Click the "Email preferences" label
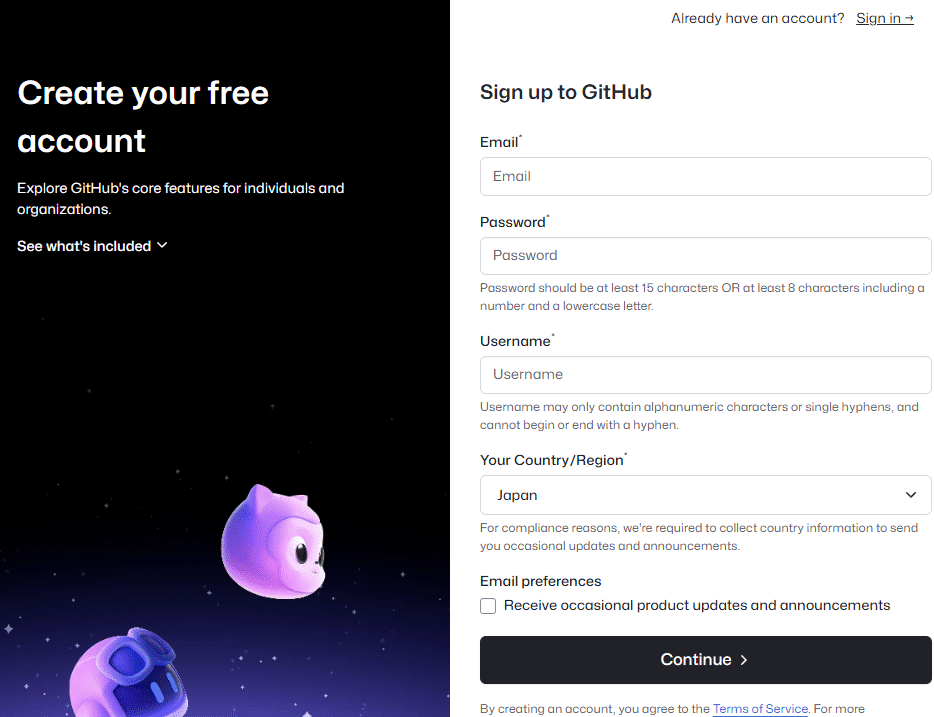Viewport: 934px width, 717px height. click(540, 581)
